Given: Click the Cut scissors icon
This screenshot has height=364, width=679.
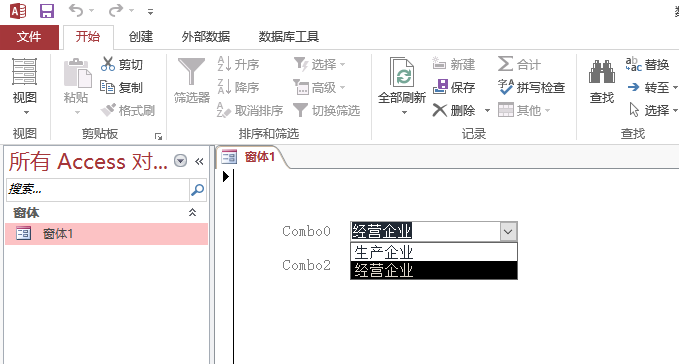Looking at the screenshot, I should [x=107, y=64].
